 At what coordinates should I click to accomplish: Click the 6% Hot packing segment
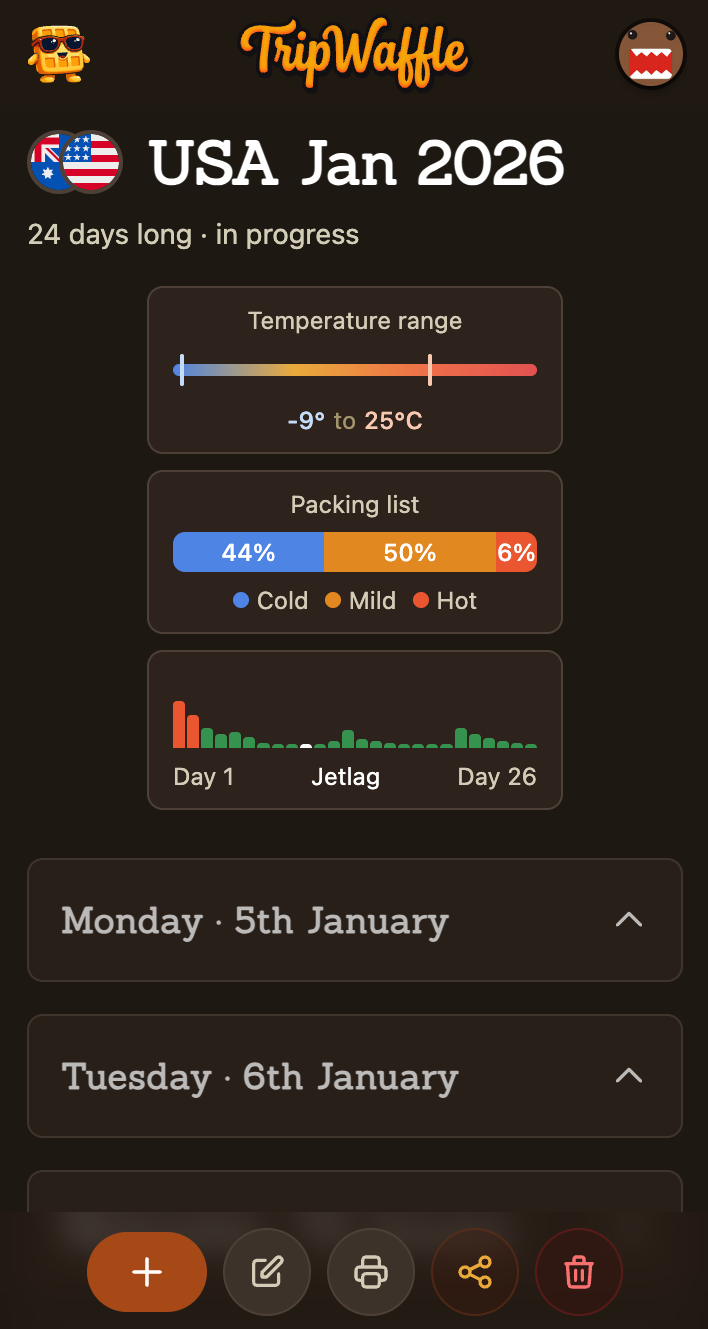(516, 552)
